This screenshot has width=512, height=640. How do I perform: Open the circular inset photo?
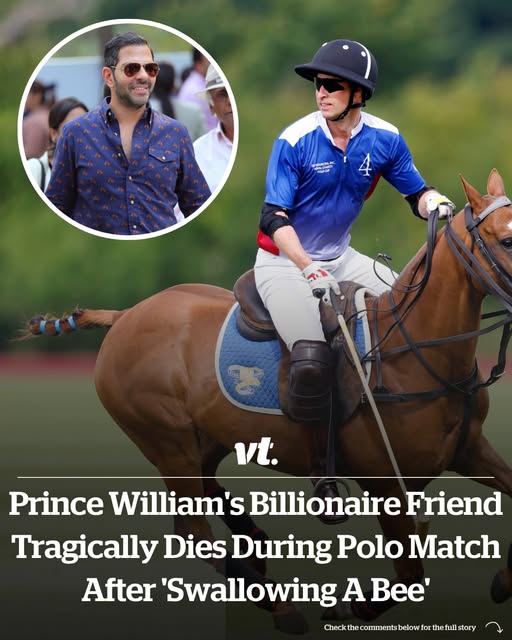coord(128,129)
